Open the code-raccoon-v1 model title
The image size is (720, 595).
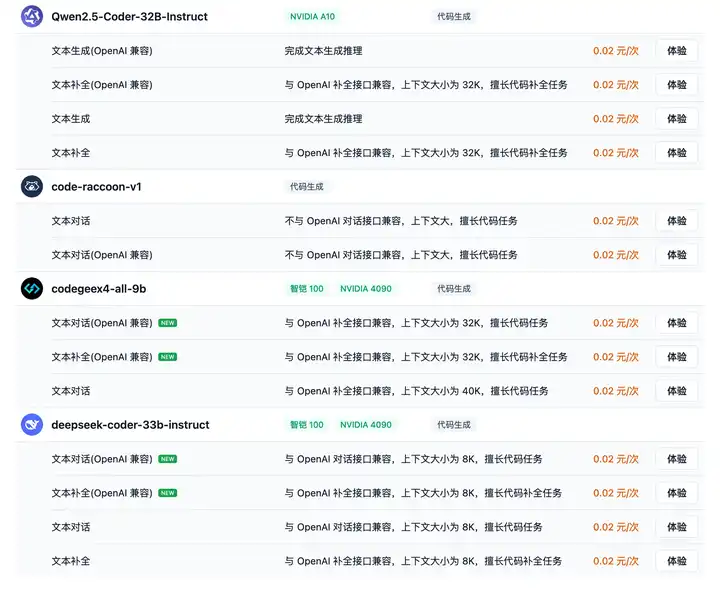coord(96,187)
